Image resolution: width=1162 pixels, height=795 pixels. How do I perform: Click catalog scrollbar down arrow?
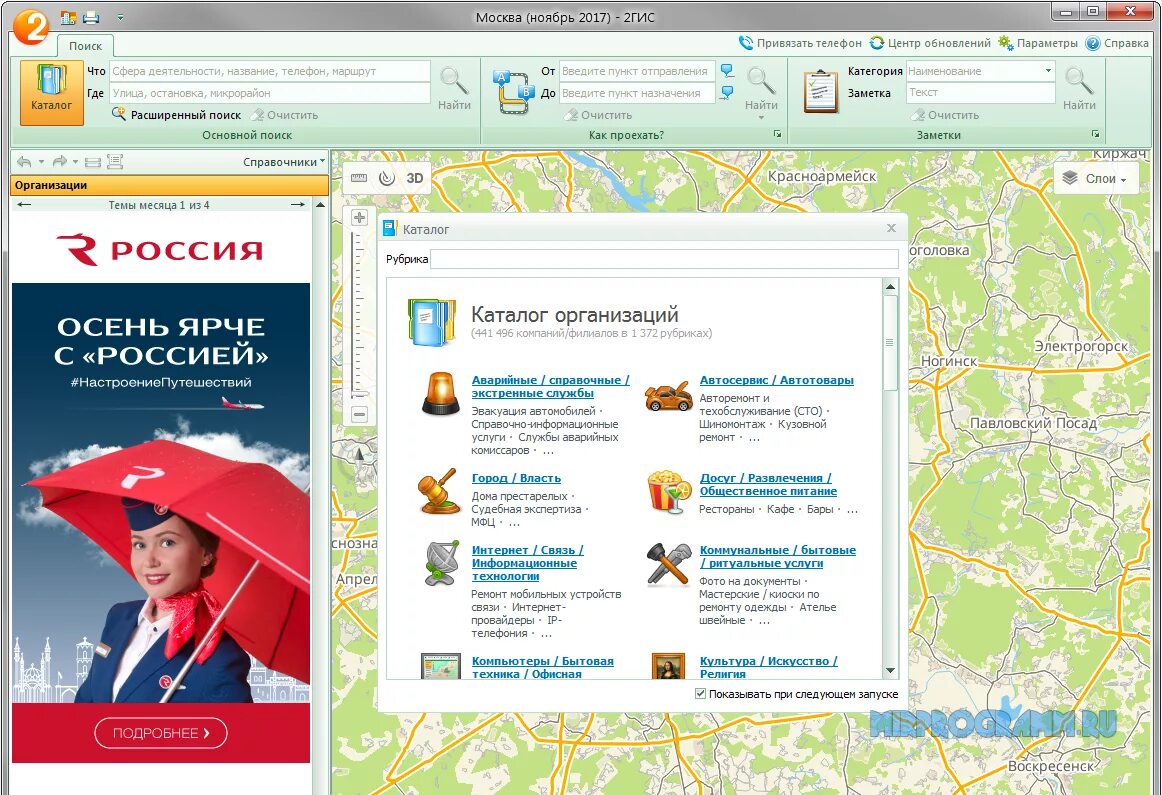[891, 671]
